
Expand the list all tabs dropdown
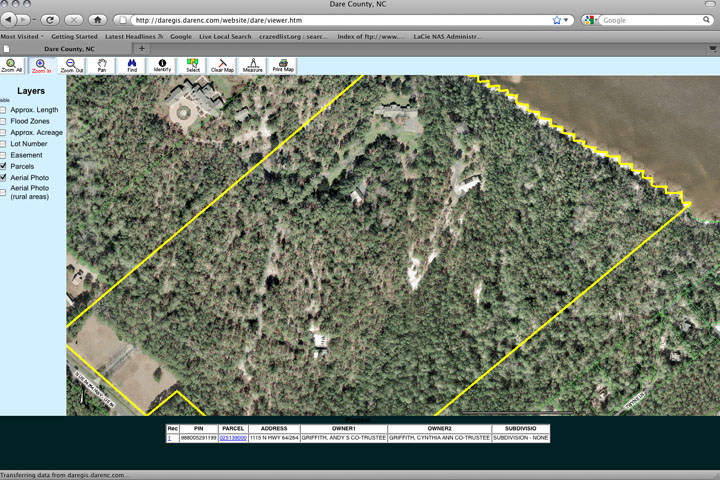[x=713, y=48]
